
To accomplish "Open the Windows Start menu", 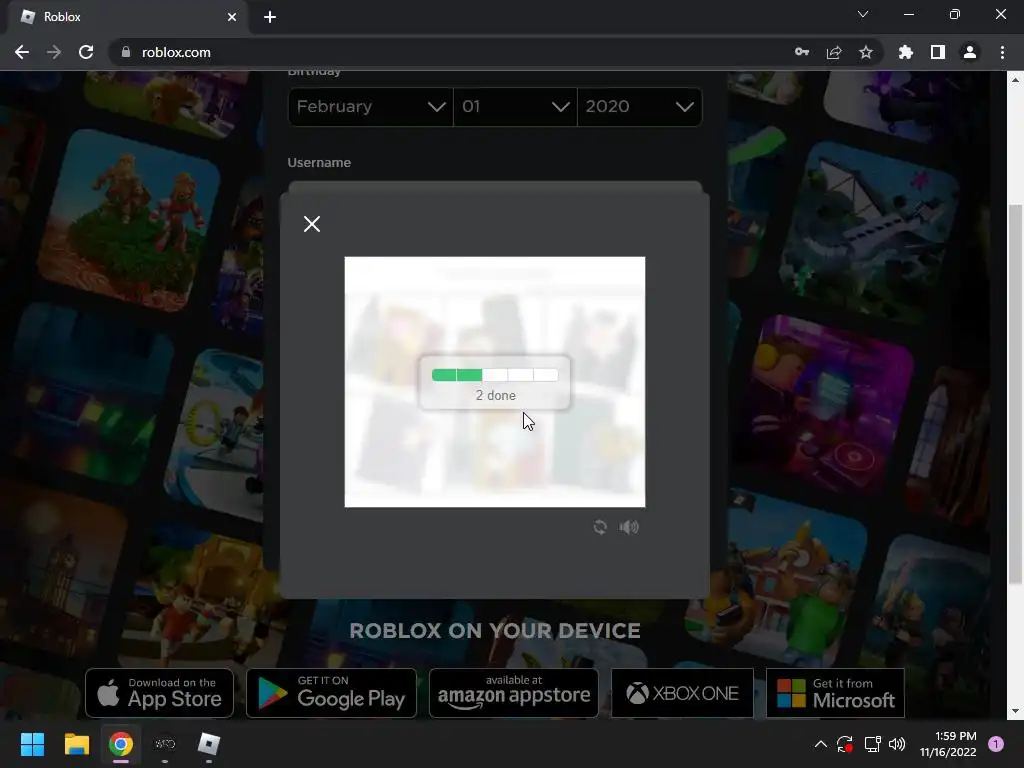I will coord(32,744).
